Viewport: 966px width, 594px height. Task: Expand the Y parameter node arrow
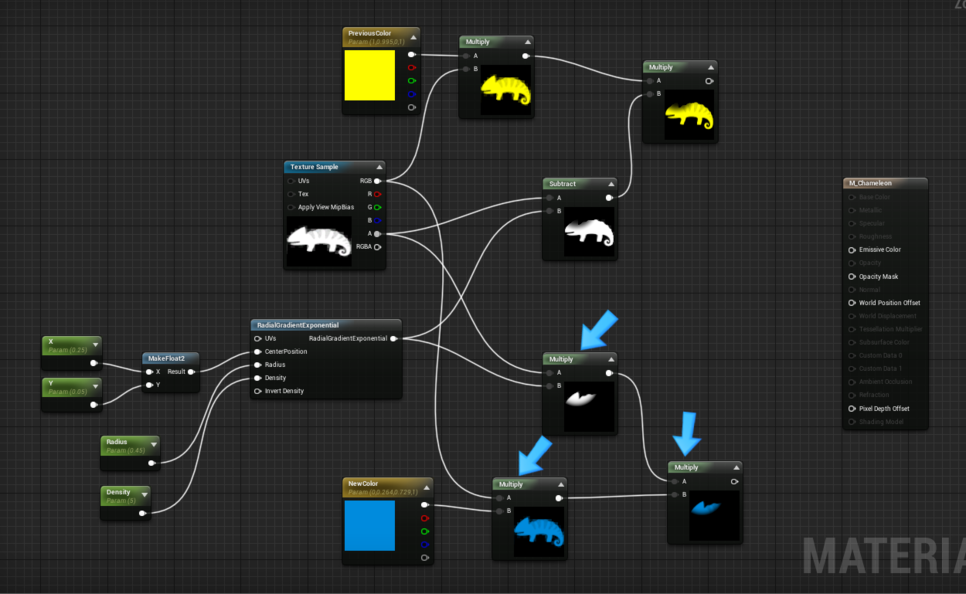click(x=95, y=386)
